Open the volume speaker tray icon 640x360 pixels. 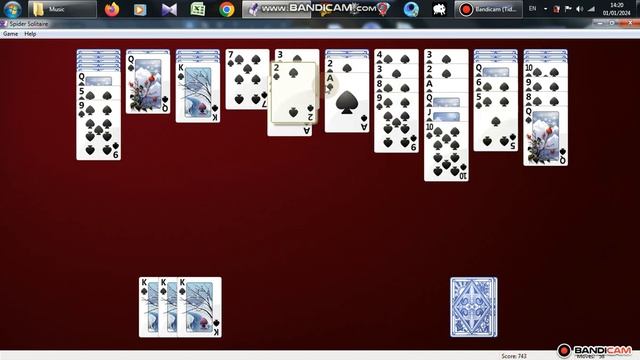pos(580,9)
